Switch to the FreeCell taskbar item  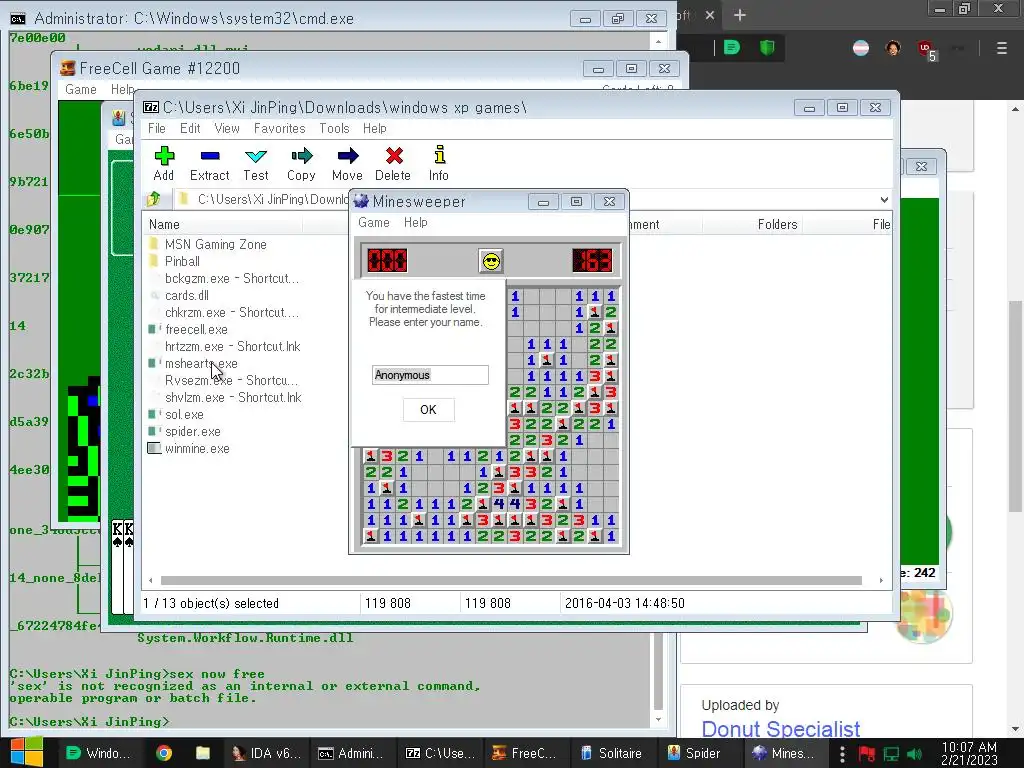tap(525, 753)
